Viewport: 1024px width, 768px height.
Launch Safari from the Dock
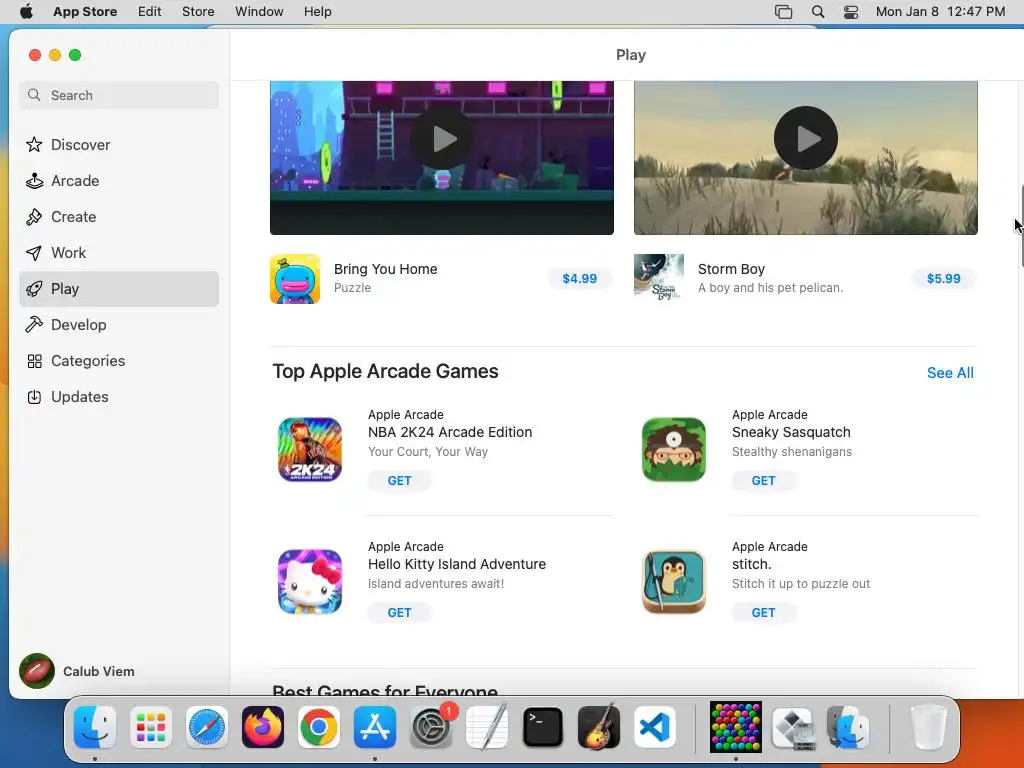coord(207,727)
